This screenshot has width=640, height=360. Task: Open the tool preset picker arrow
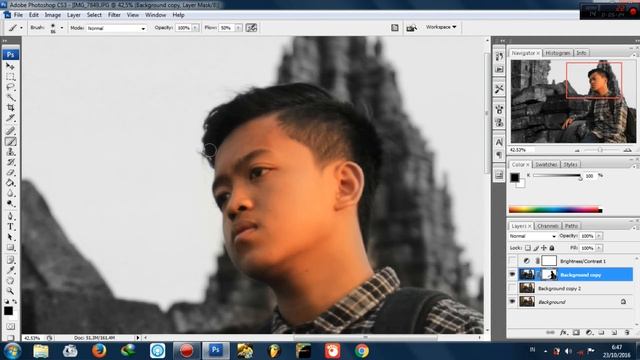point(21,28)
